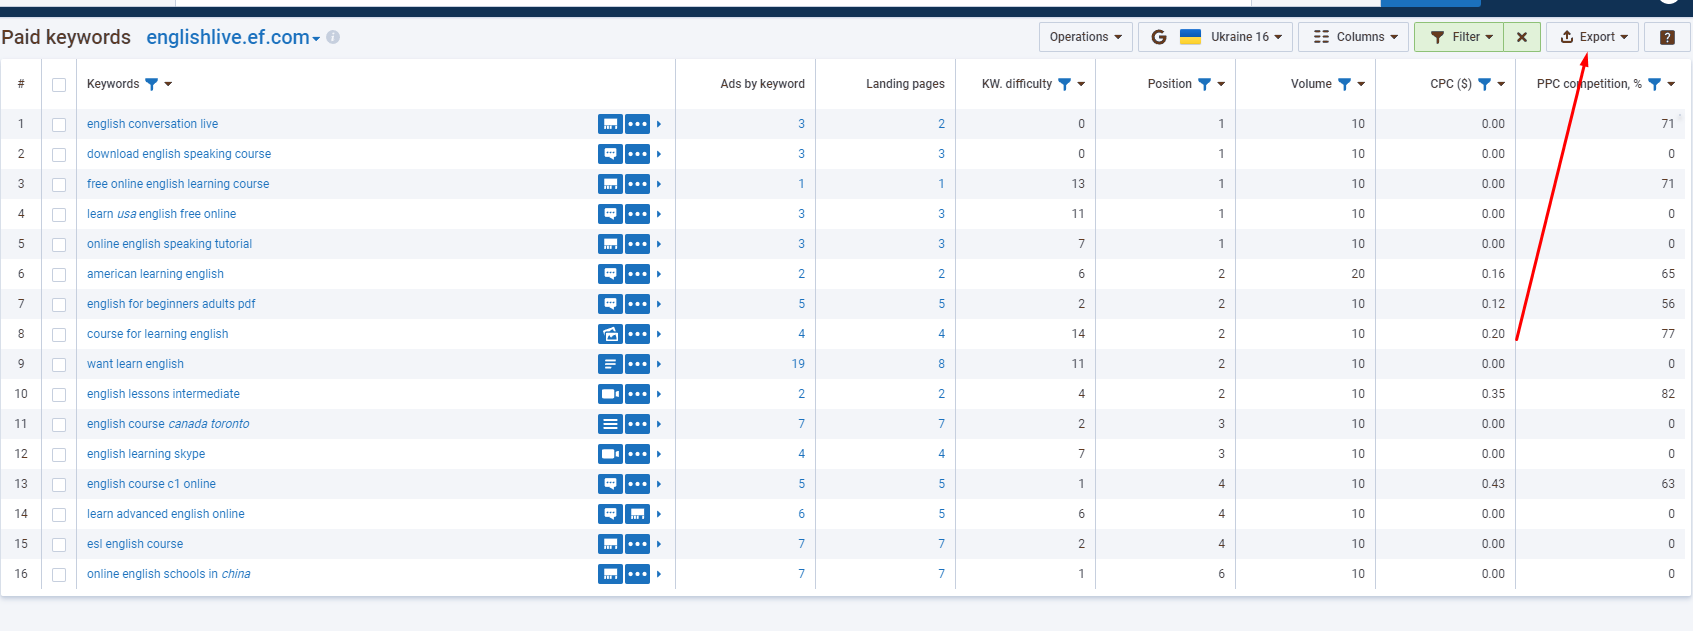The height and width of the screenshot is (631, 1693).
Task: Check the box for english learning skype
Action: 59,455
